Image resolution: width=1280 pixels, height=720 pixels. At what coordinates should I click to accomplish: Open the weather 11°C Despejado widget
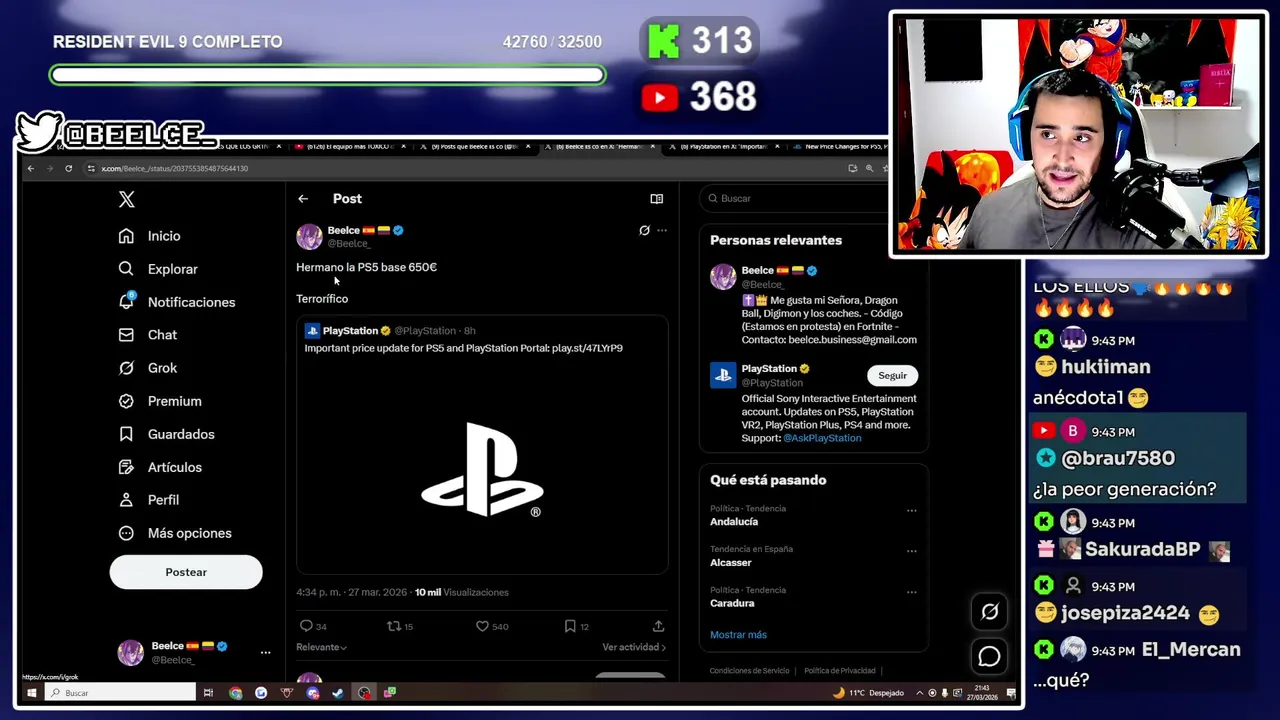(868, 692)
